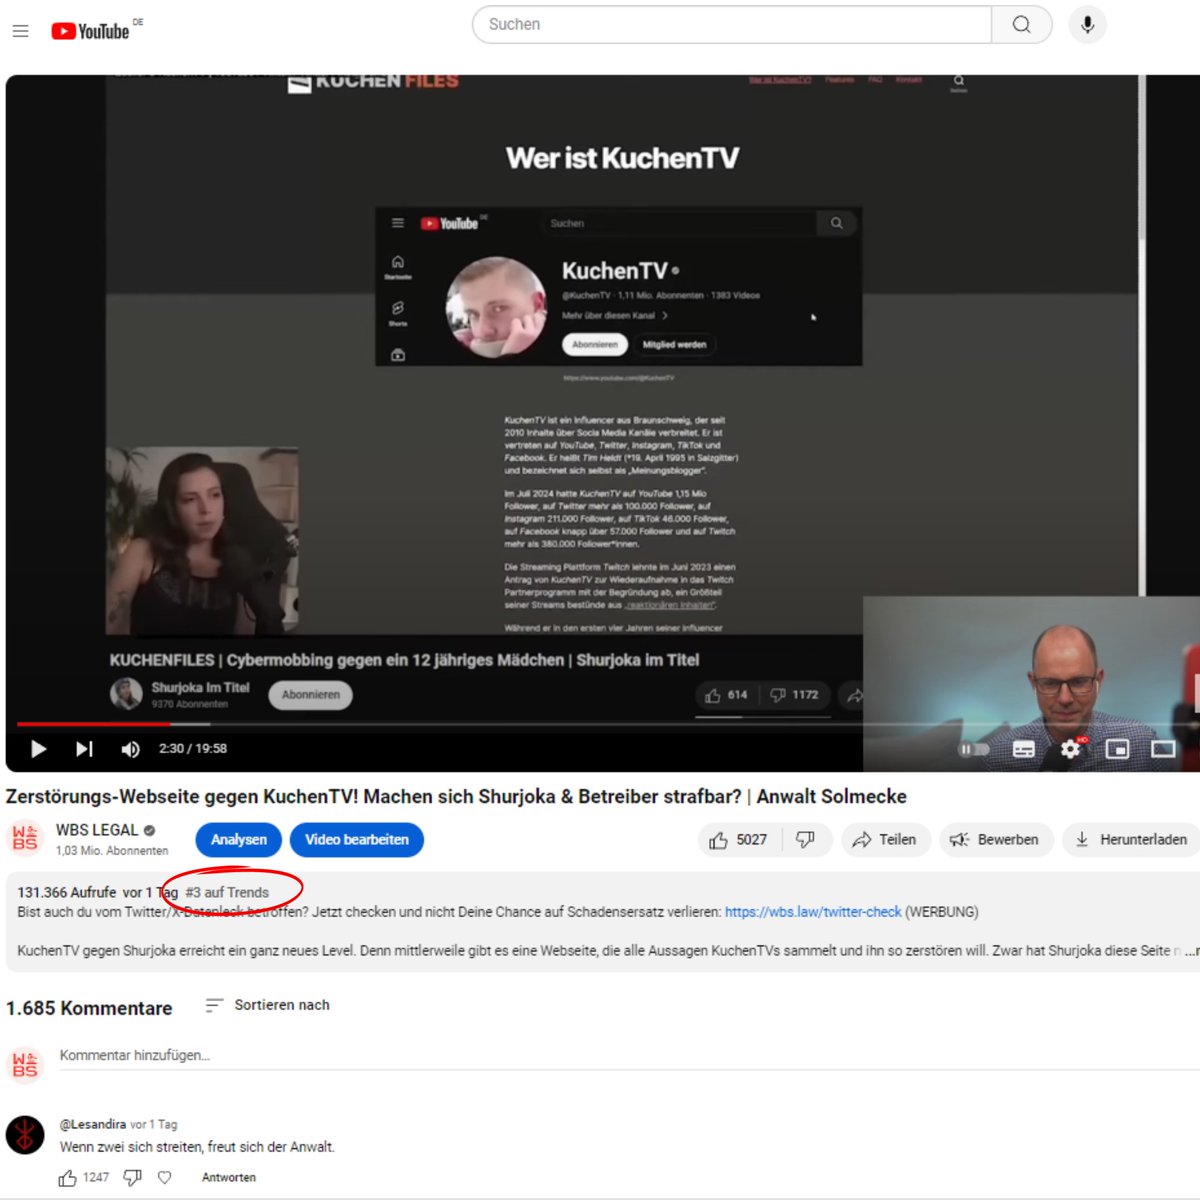The width and height of the screenshot is (1200, 1200).
Task: Click the 2:30 / 19:58 time display
Action: [x=193, y=748]
